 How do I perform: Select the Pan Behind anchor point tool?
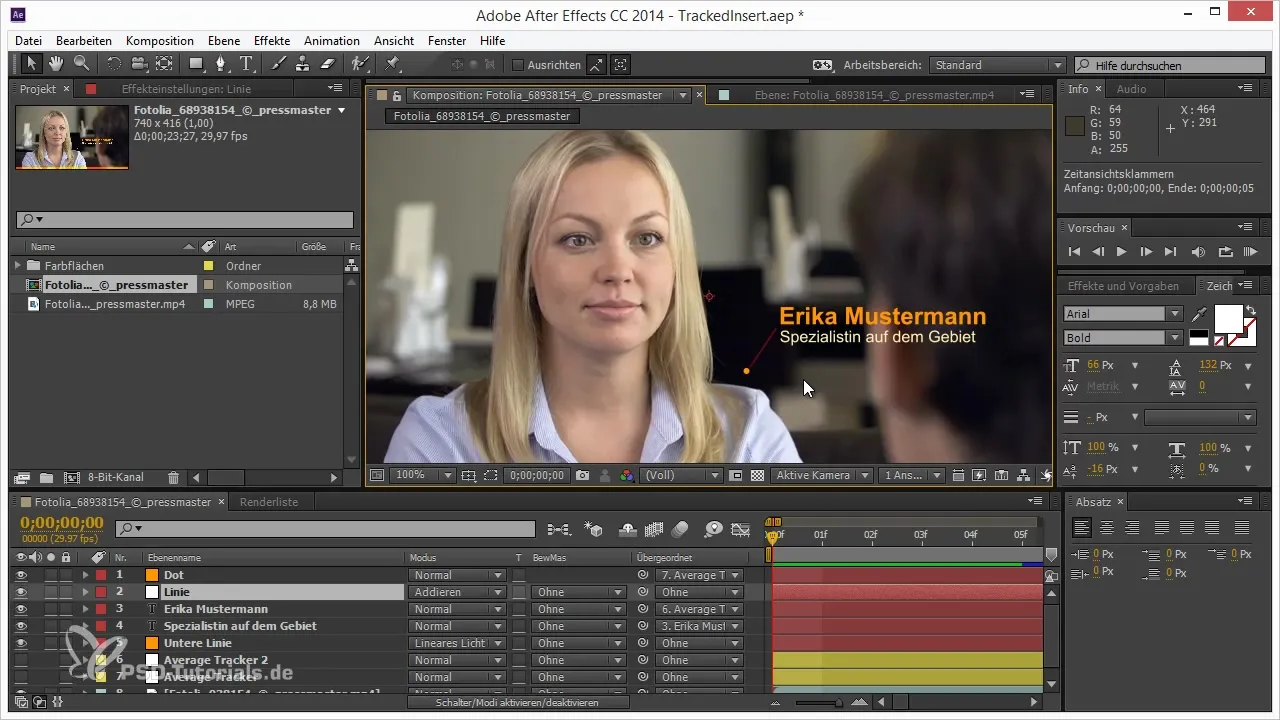pyautogui.click(x=163, y=64)
